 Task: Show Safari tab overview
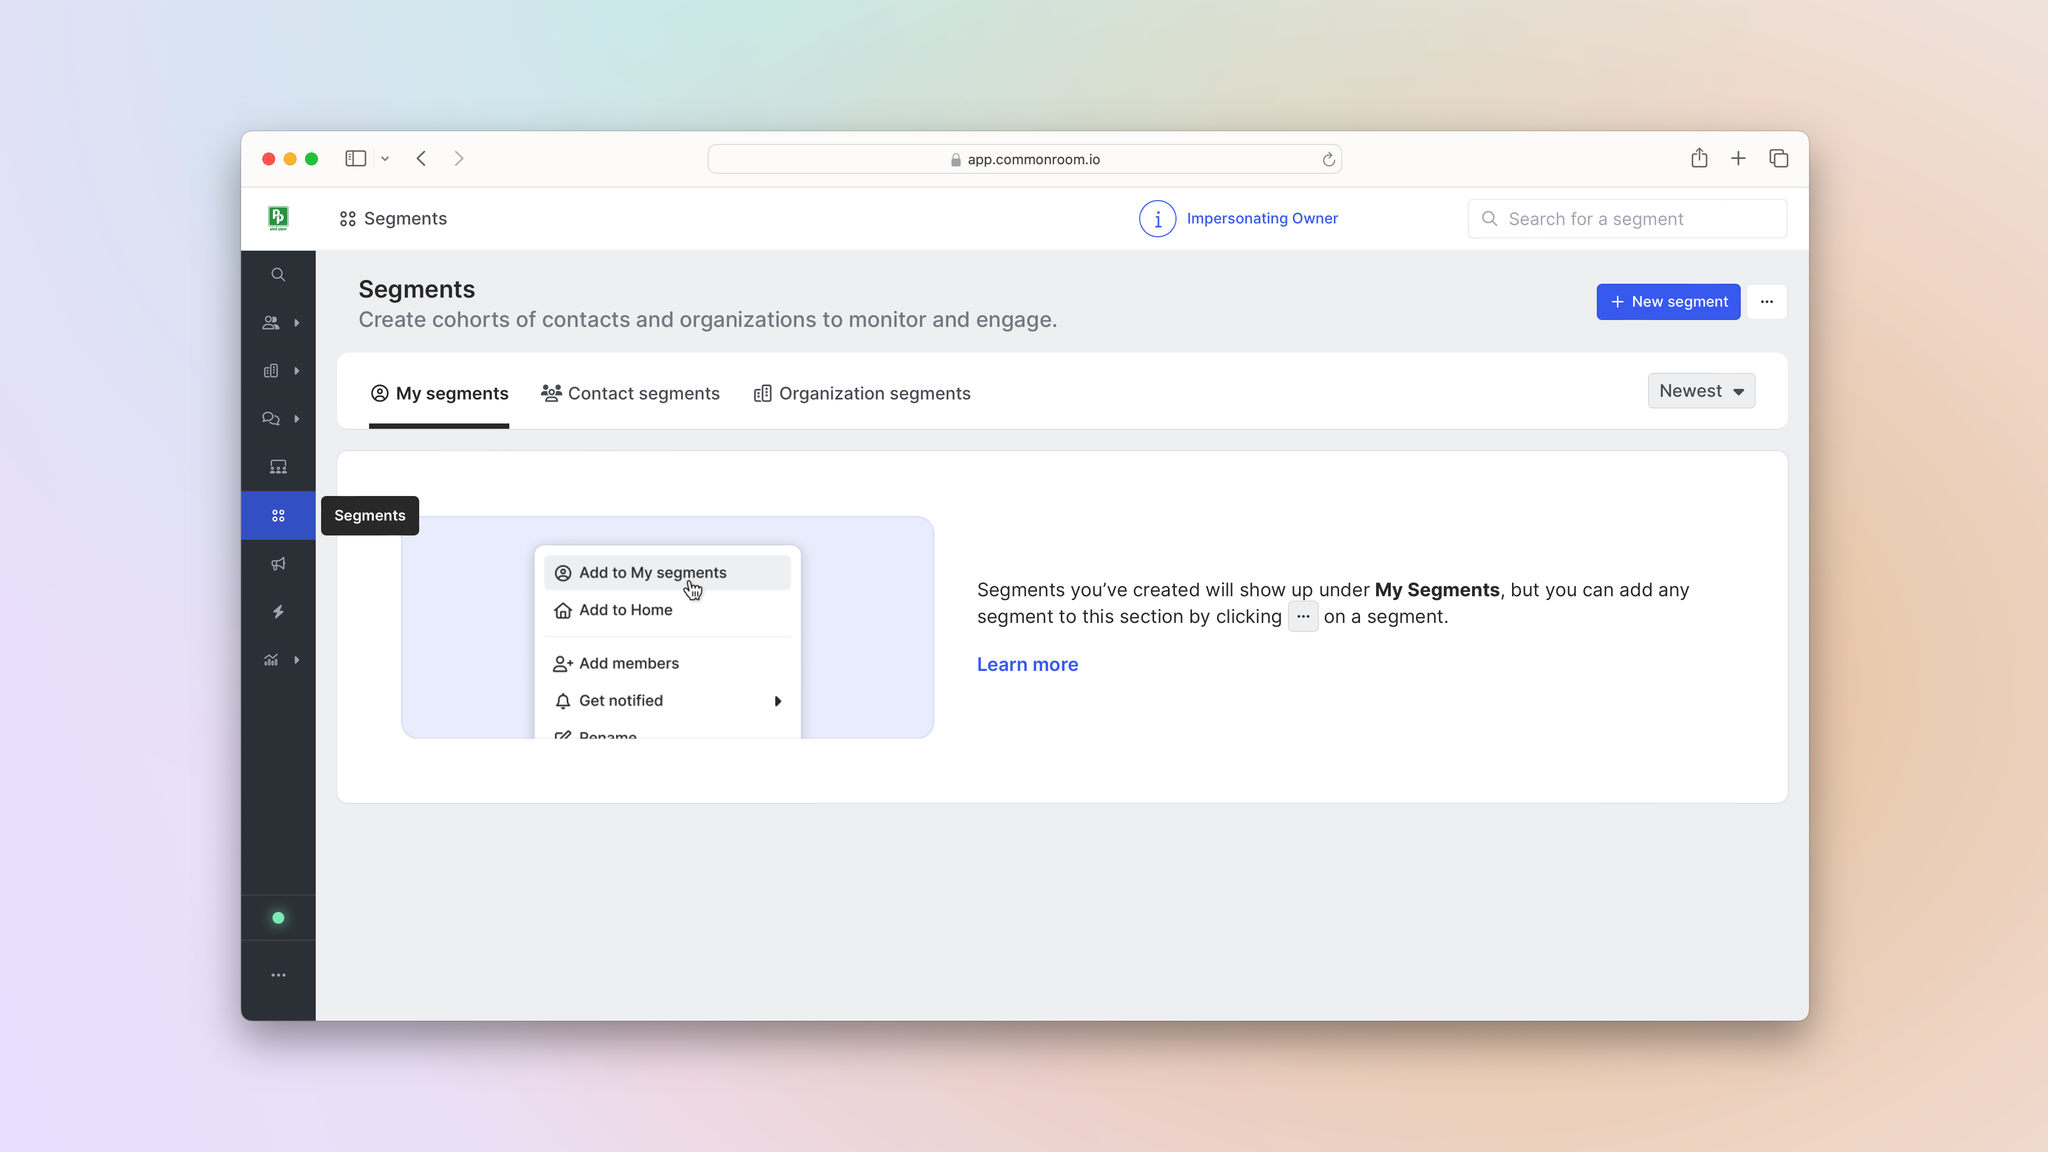click(1779, 158)
